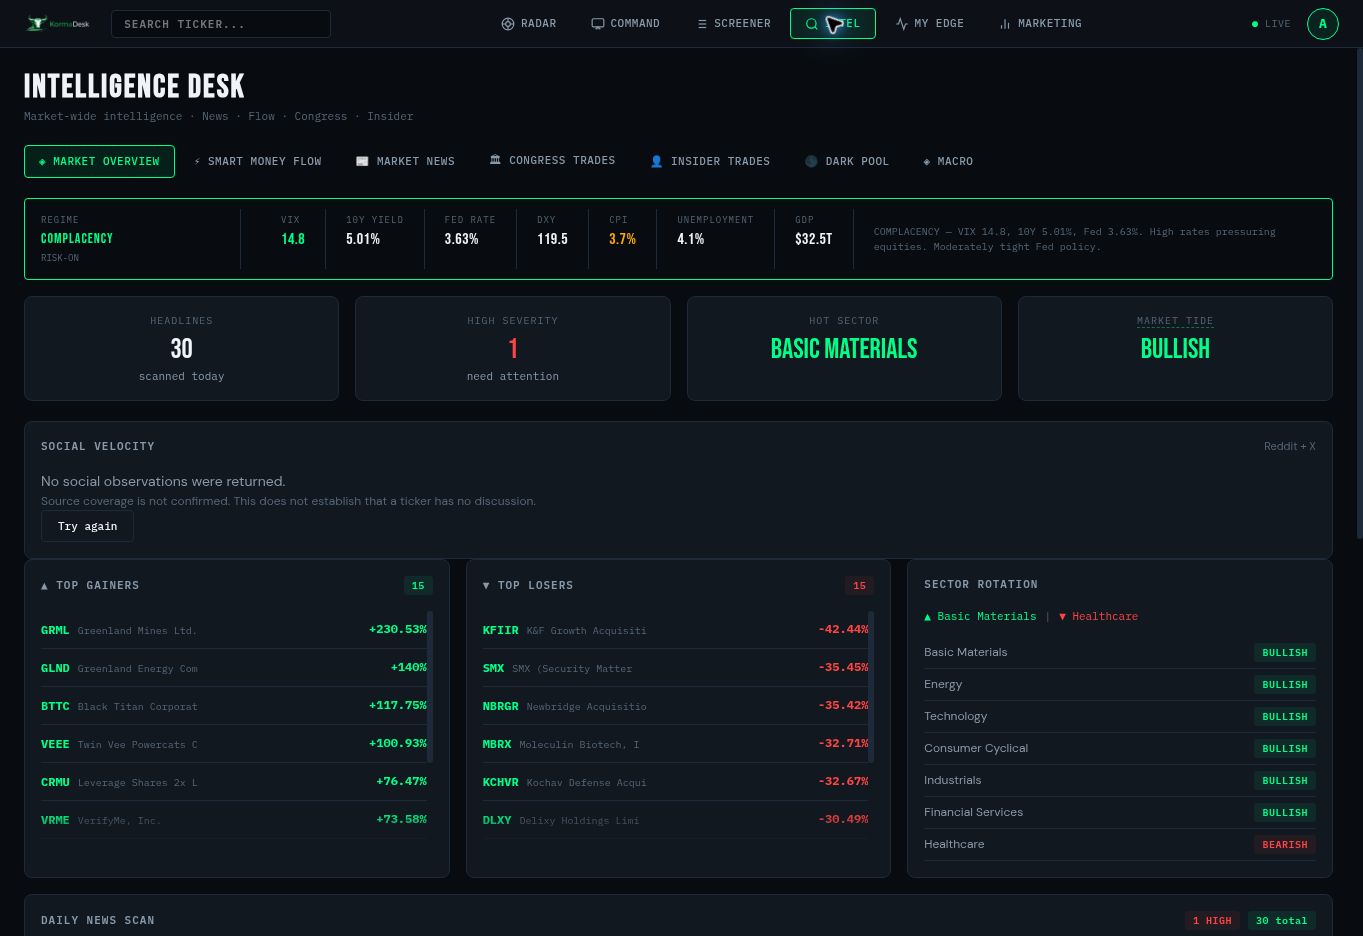Viewport: 1363px width, 936px height.
Task: Click the High Severity card
Action: 513,349
